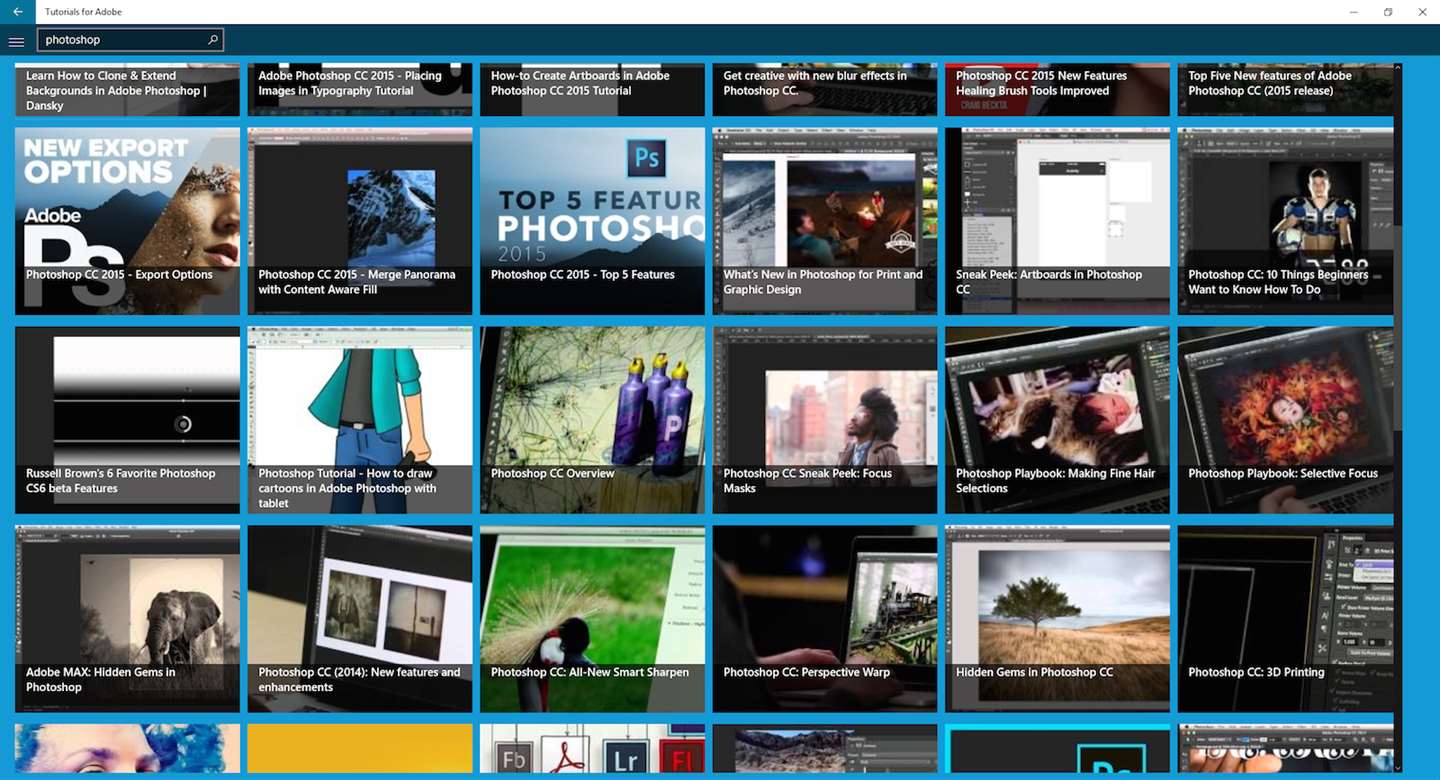Image resolution: width=1440 pixels, height=780 pixels.
Task: Open Photoshop CC (2014): New features and enhancements
Action: tap(360, 619)
